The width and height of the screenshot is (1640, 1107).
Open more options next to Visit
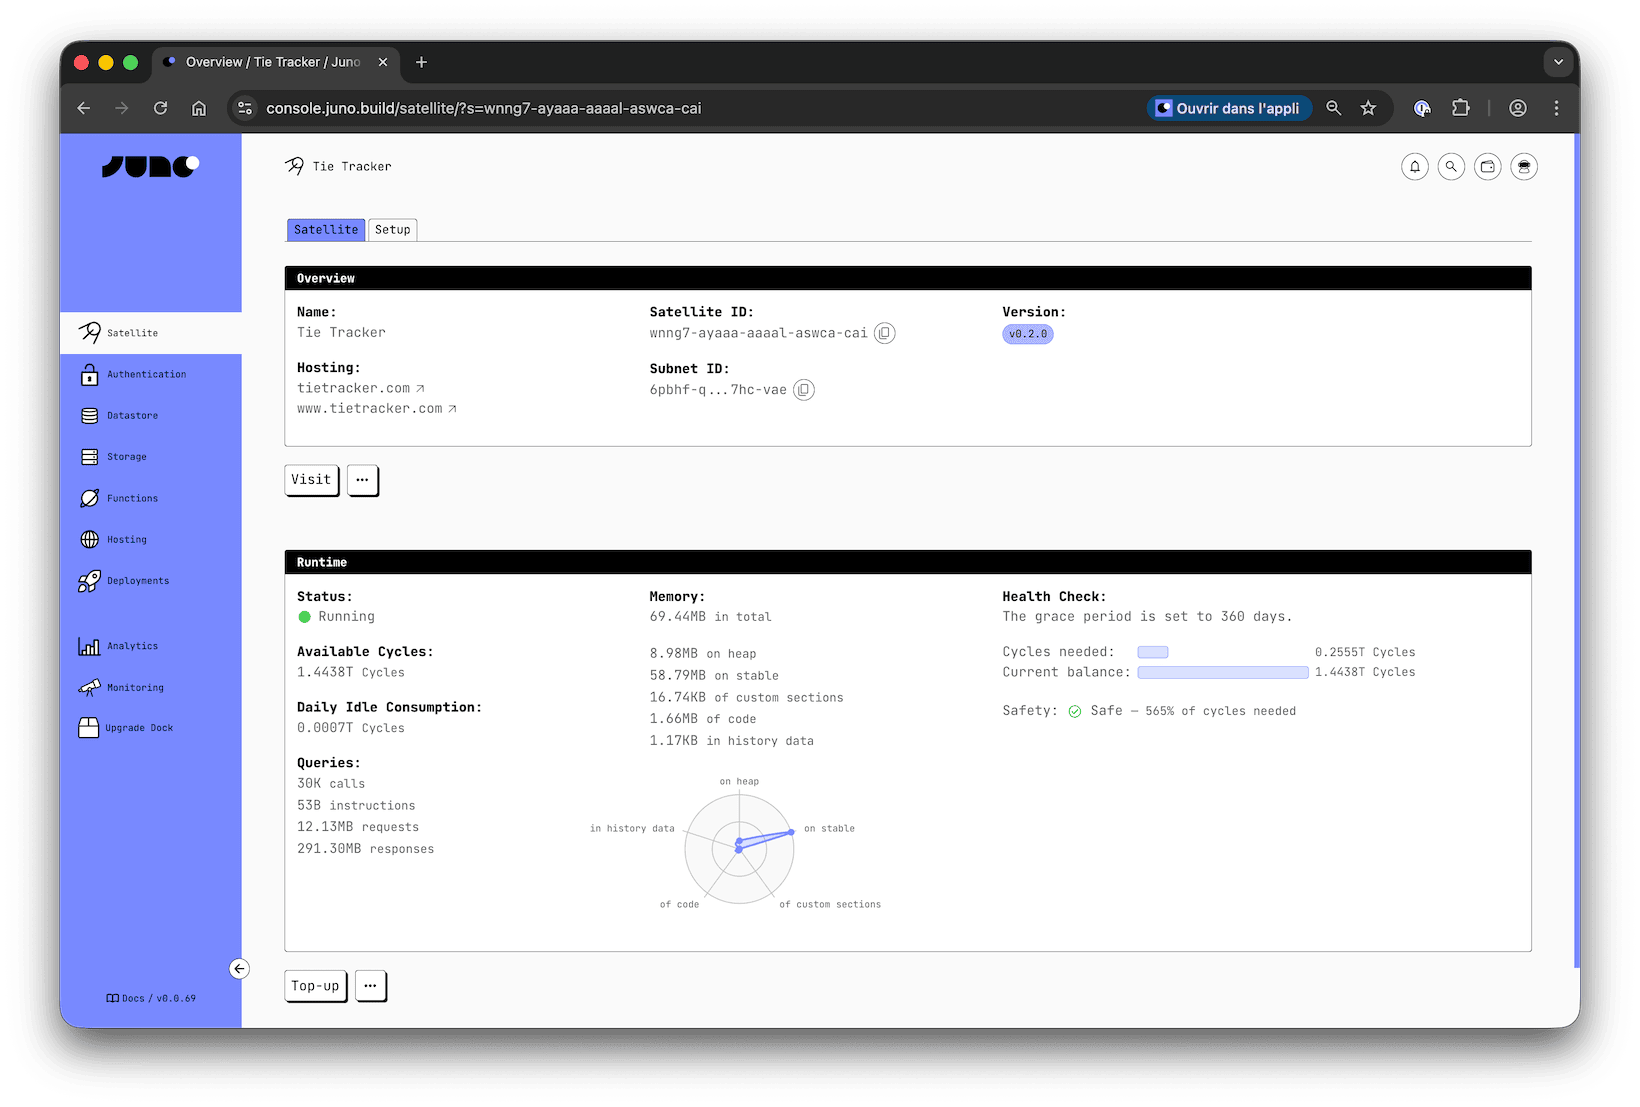(362, 480)
